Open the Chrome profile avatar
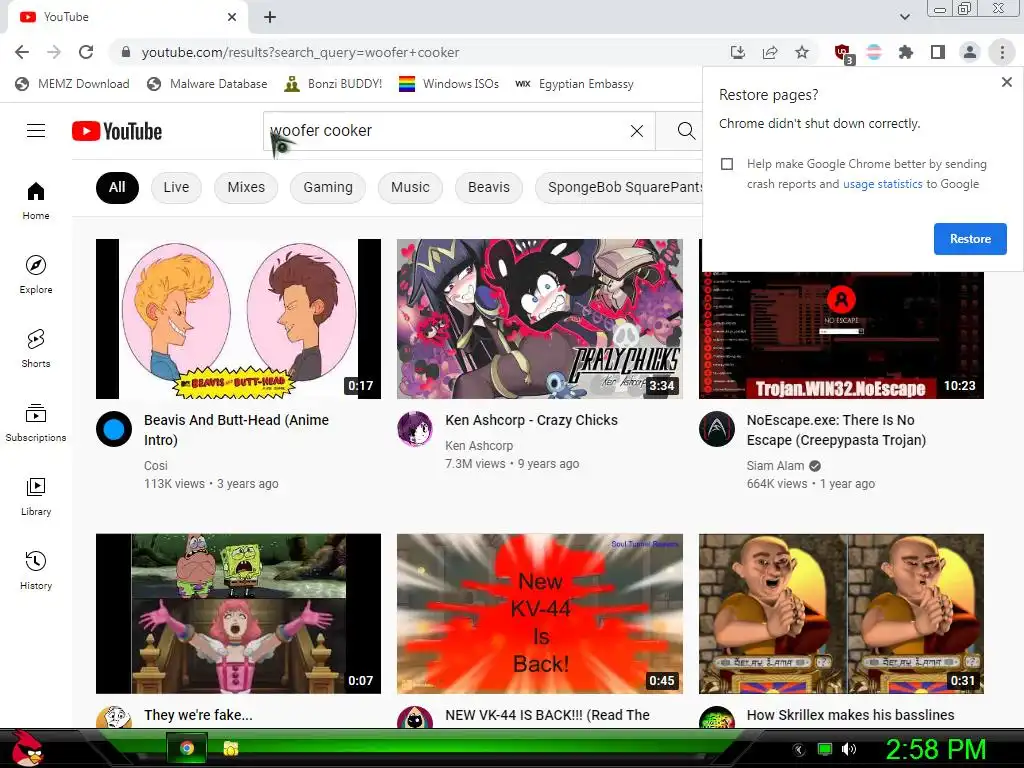 tap(970, 52)
